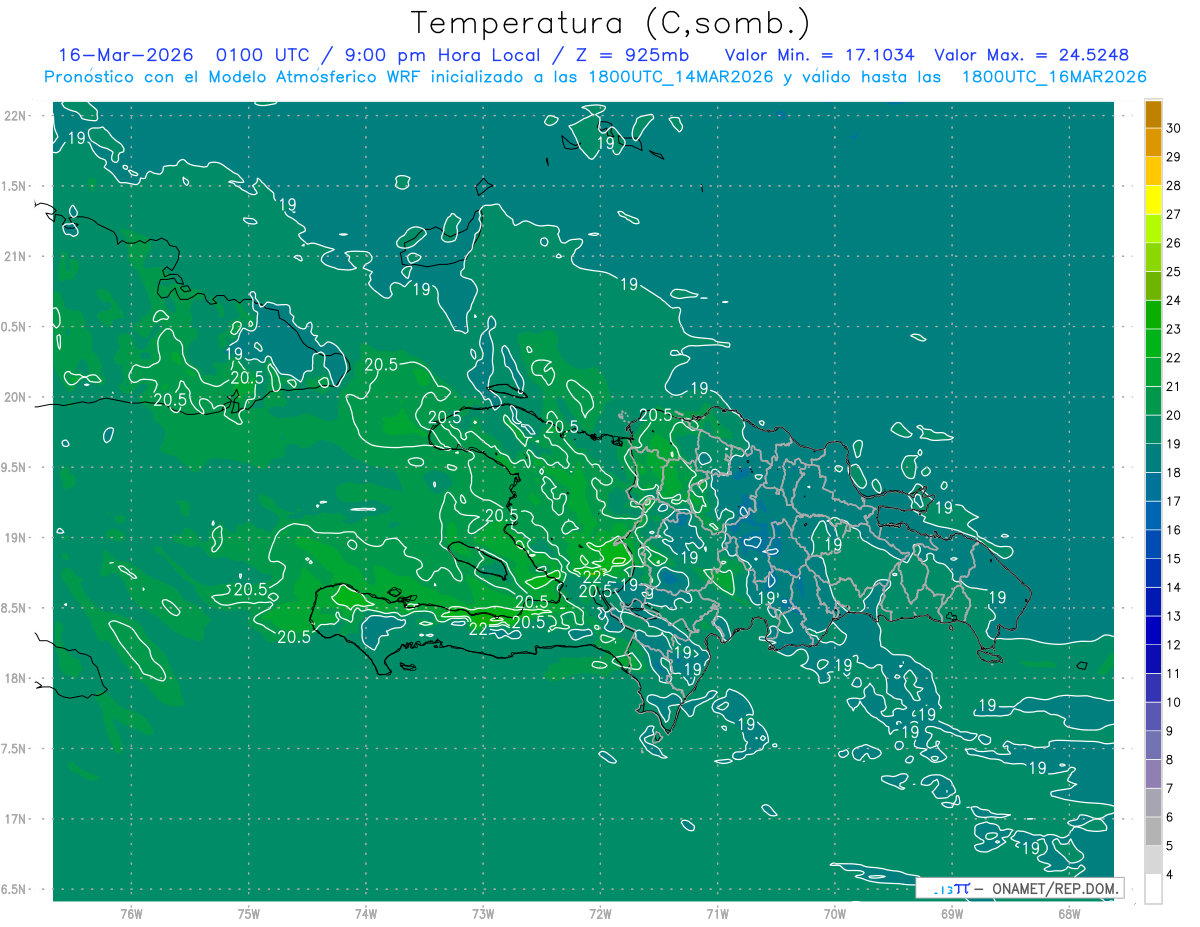Click the '71W' longitude axis label
This screenshot has width=1200, height=927.
(x=717, y=913)
